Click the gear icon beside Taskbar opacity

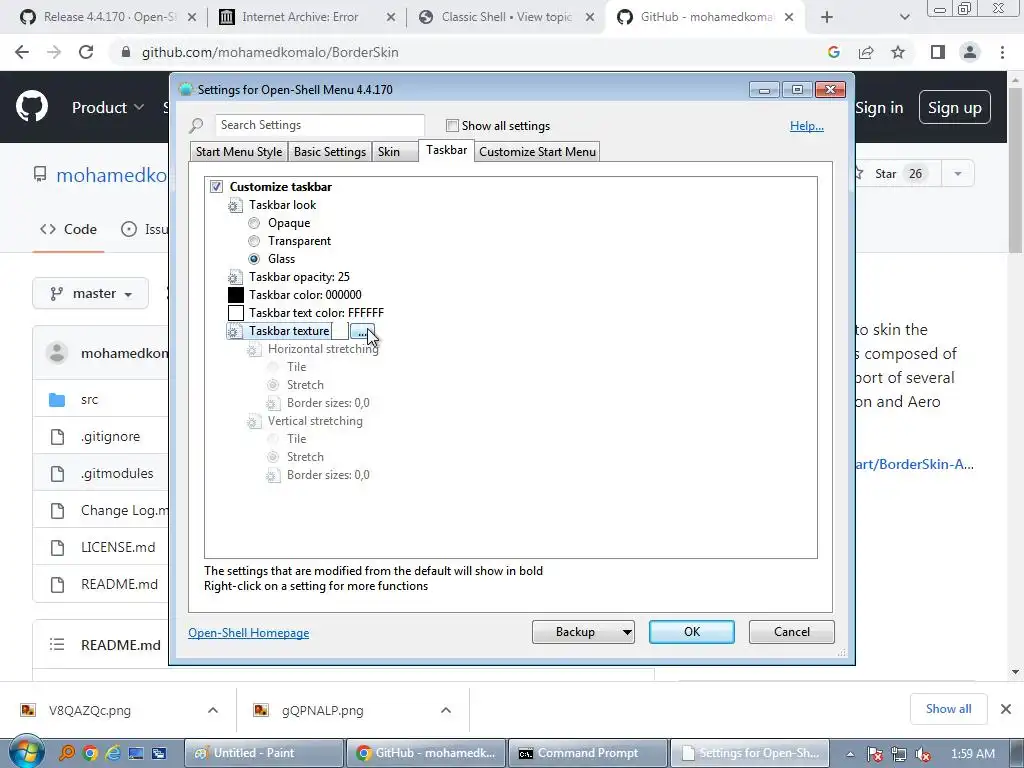click(234, 277)
